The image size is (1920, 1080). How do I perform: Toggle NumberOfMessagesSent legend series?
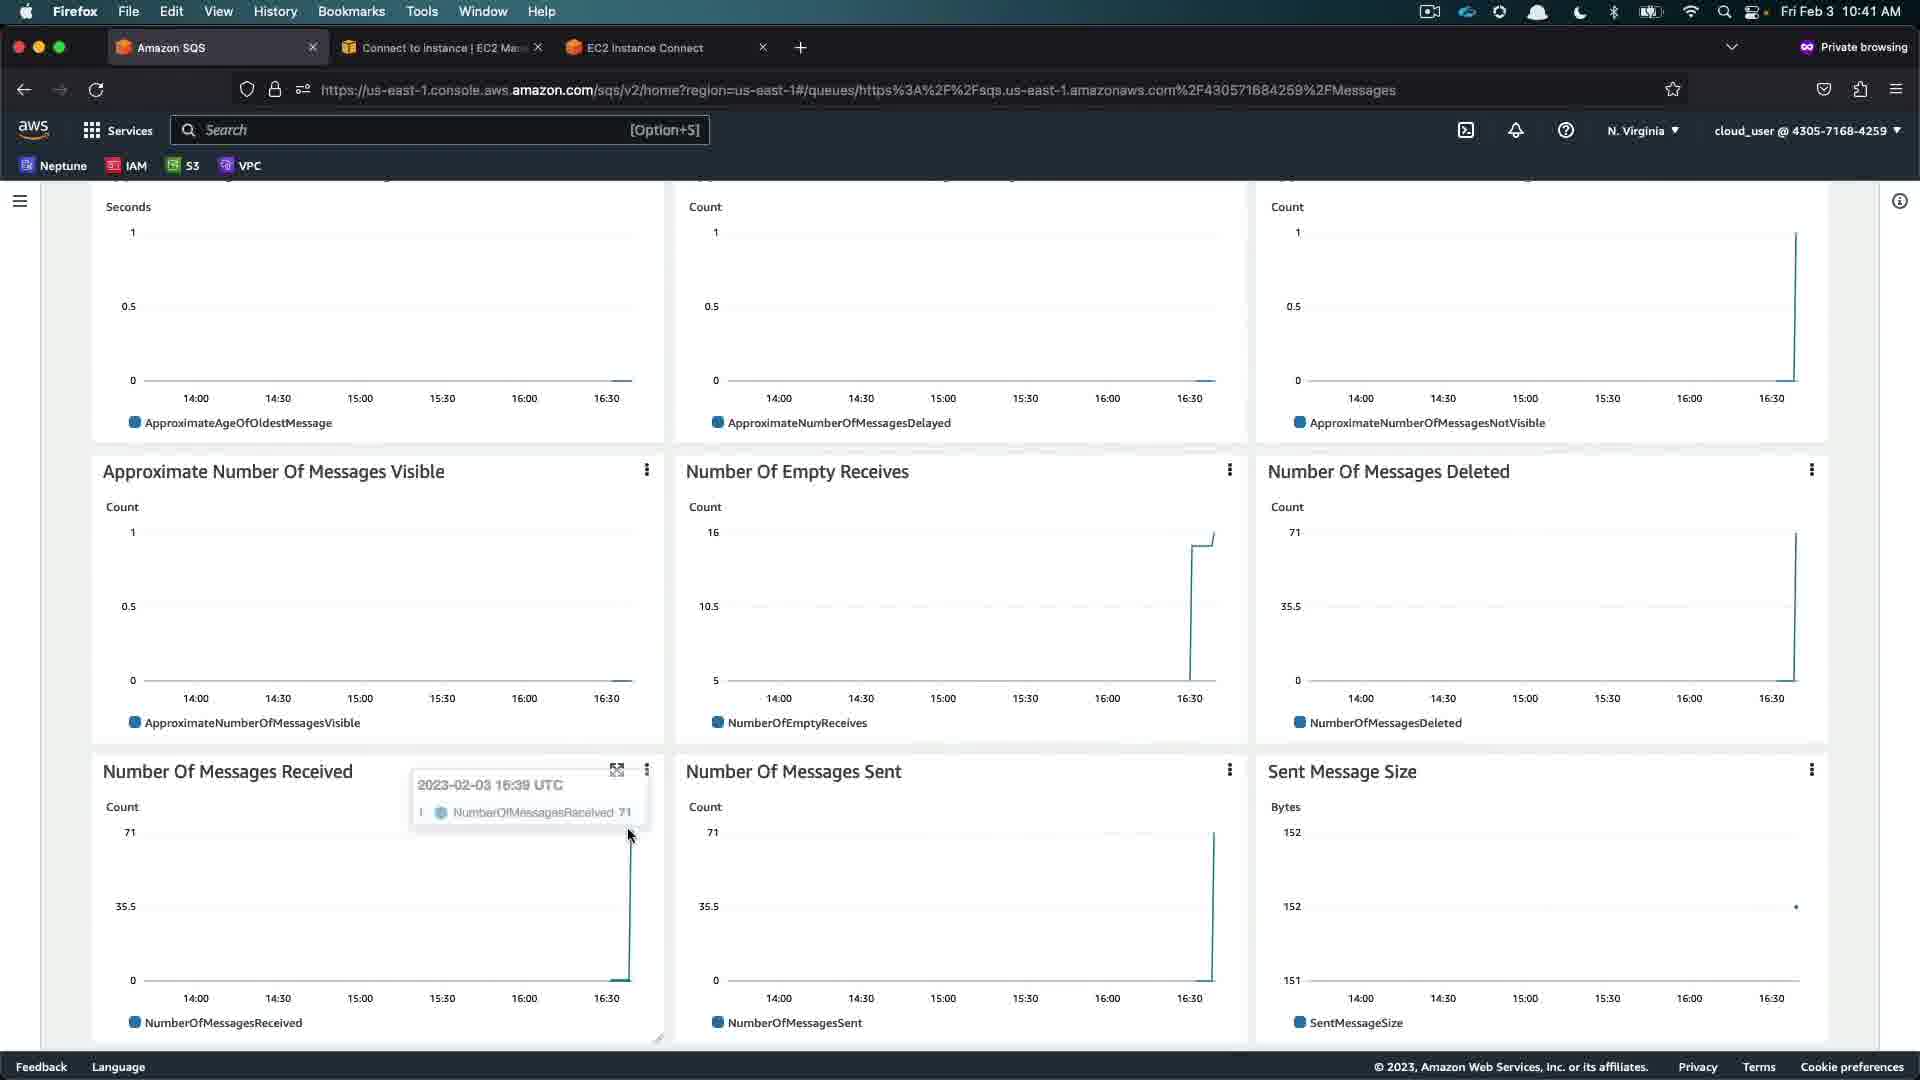click(x=794, y=1023)
